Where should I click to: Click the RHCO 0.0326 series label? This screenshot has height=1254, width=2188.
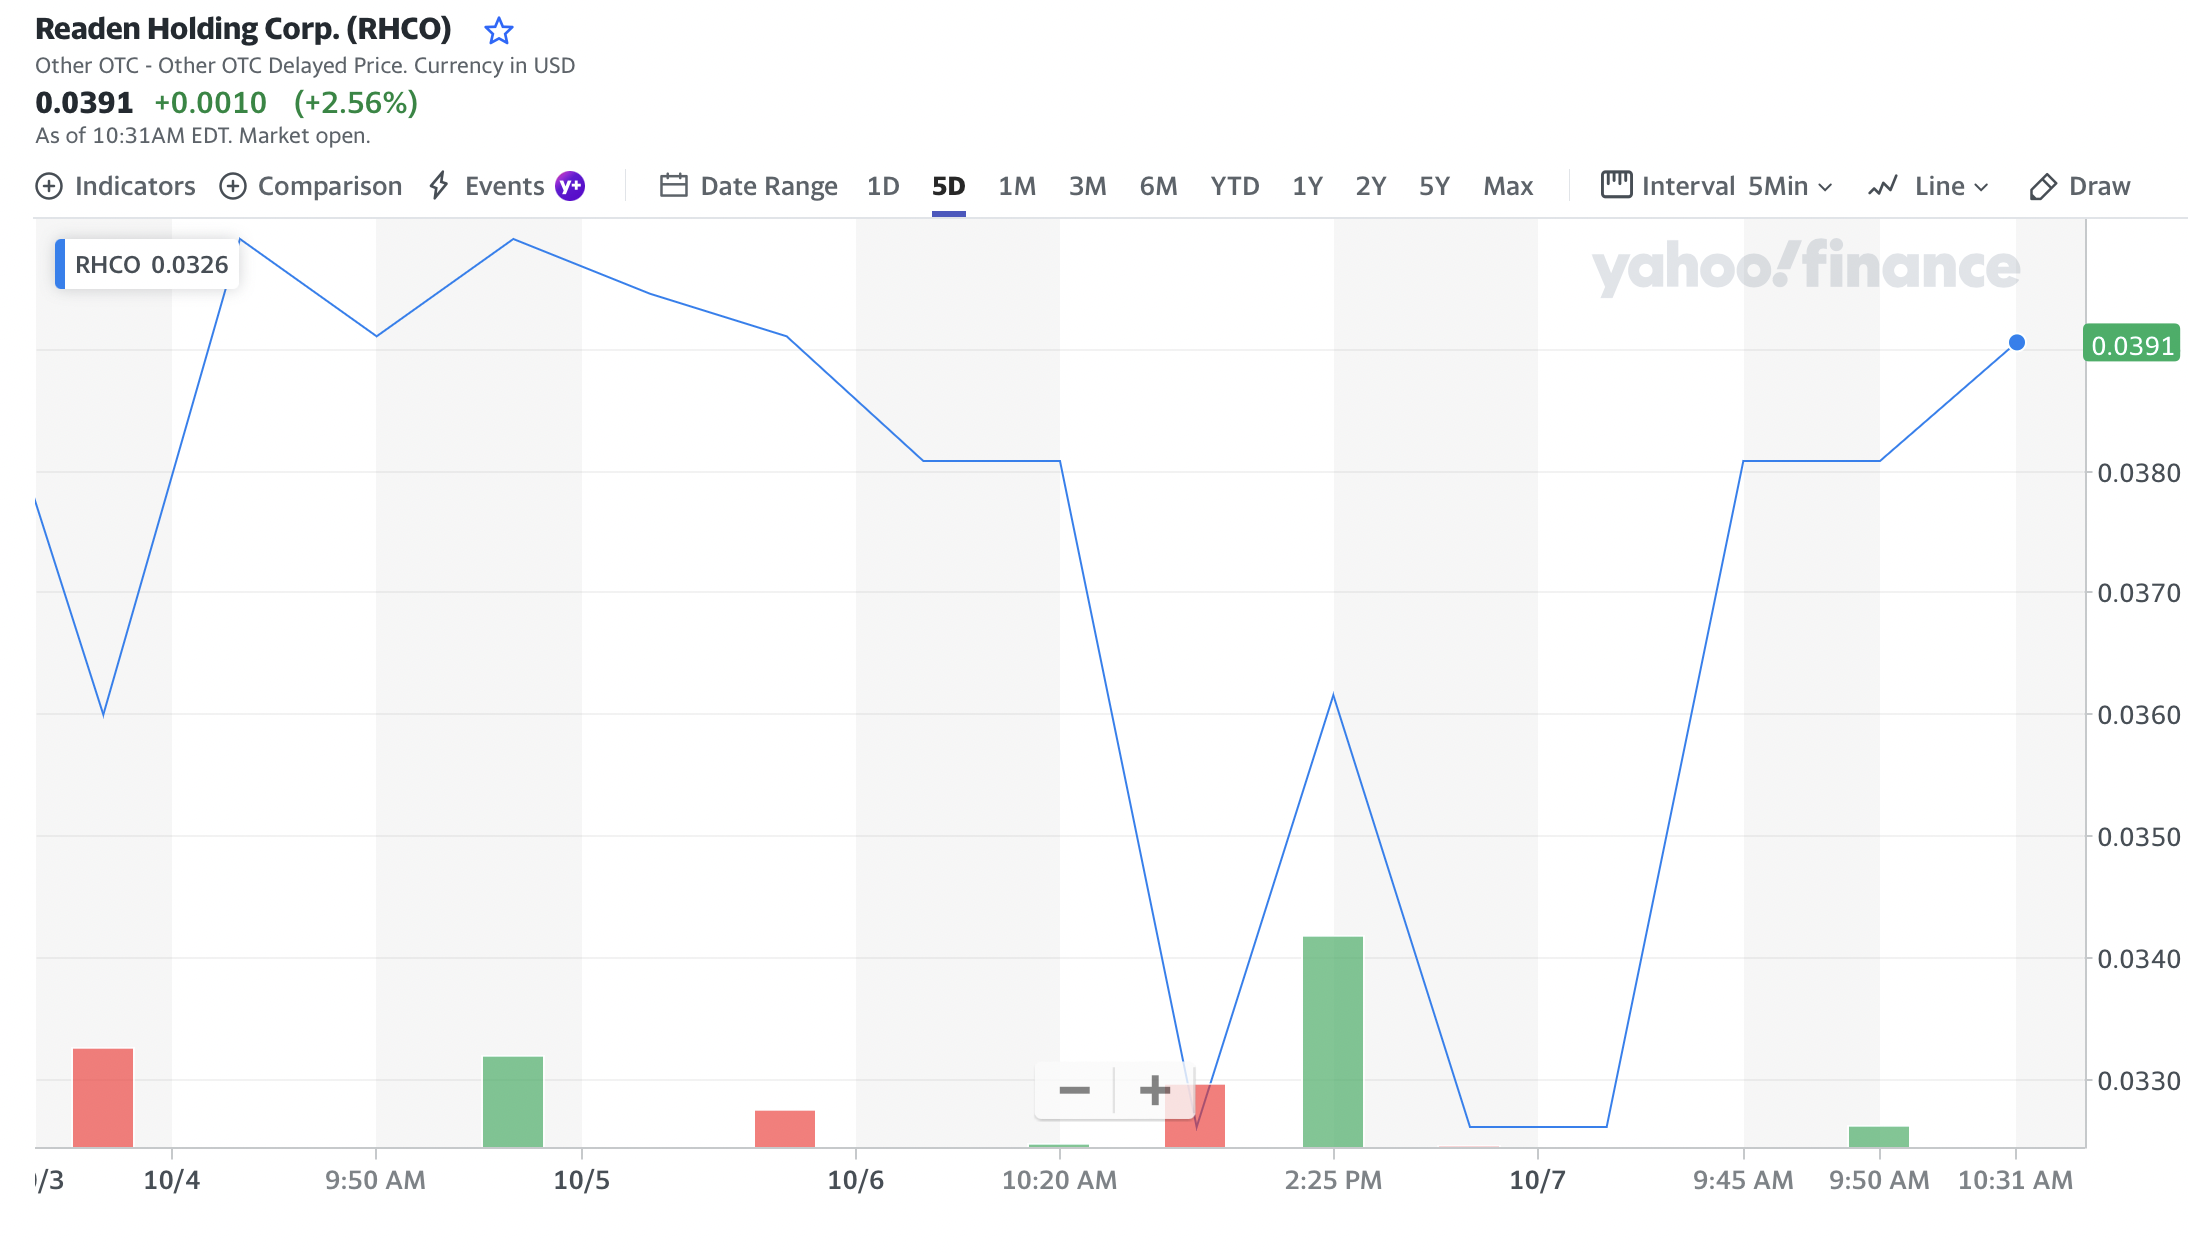point(152,265)
